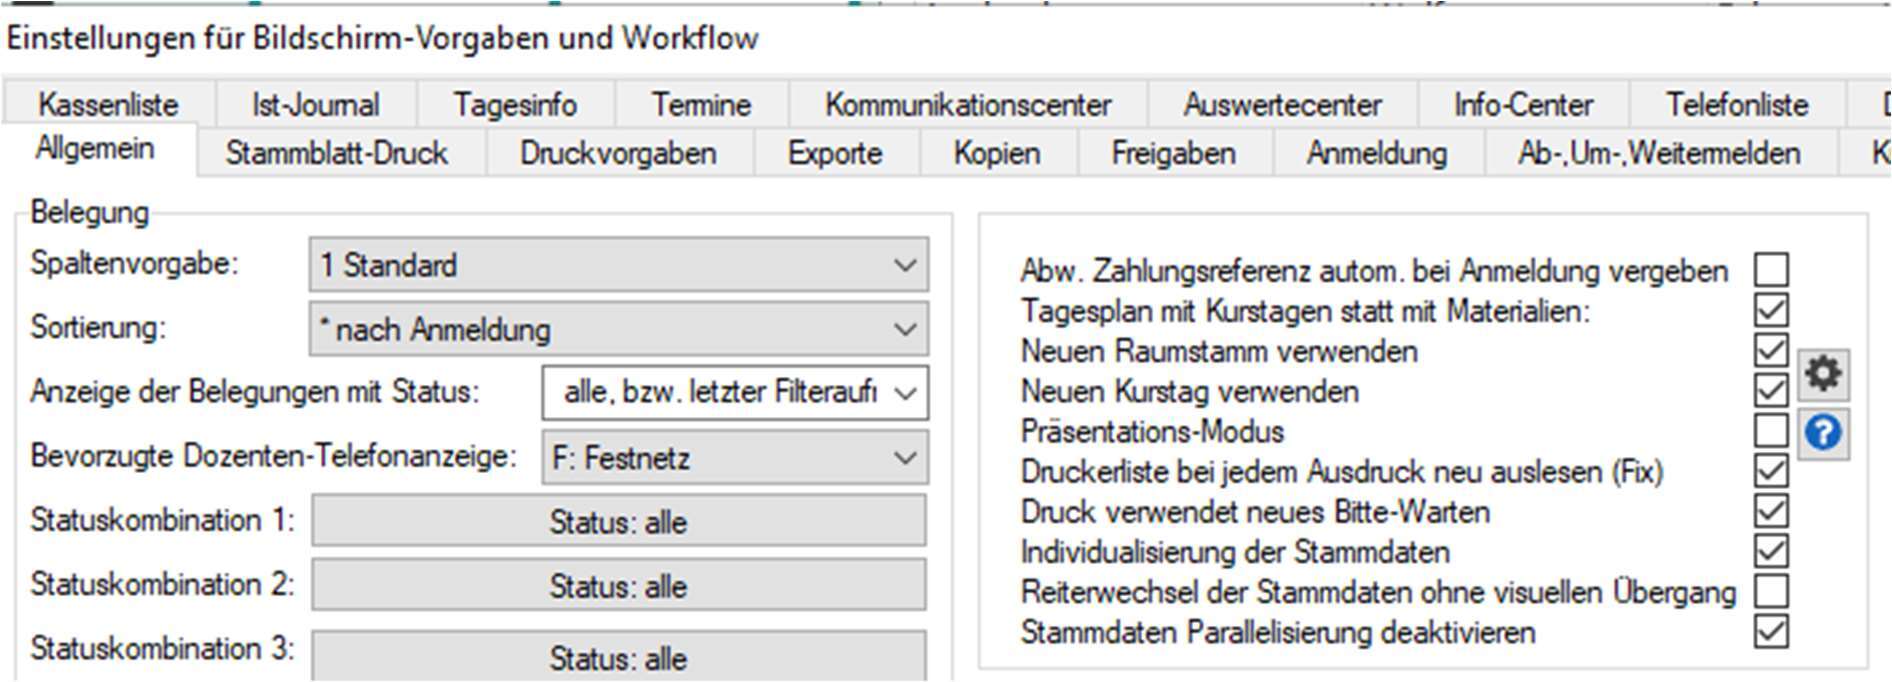Open the Exporte tab
Viewport: 1892px width, 682px height.
[835, 153]
